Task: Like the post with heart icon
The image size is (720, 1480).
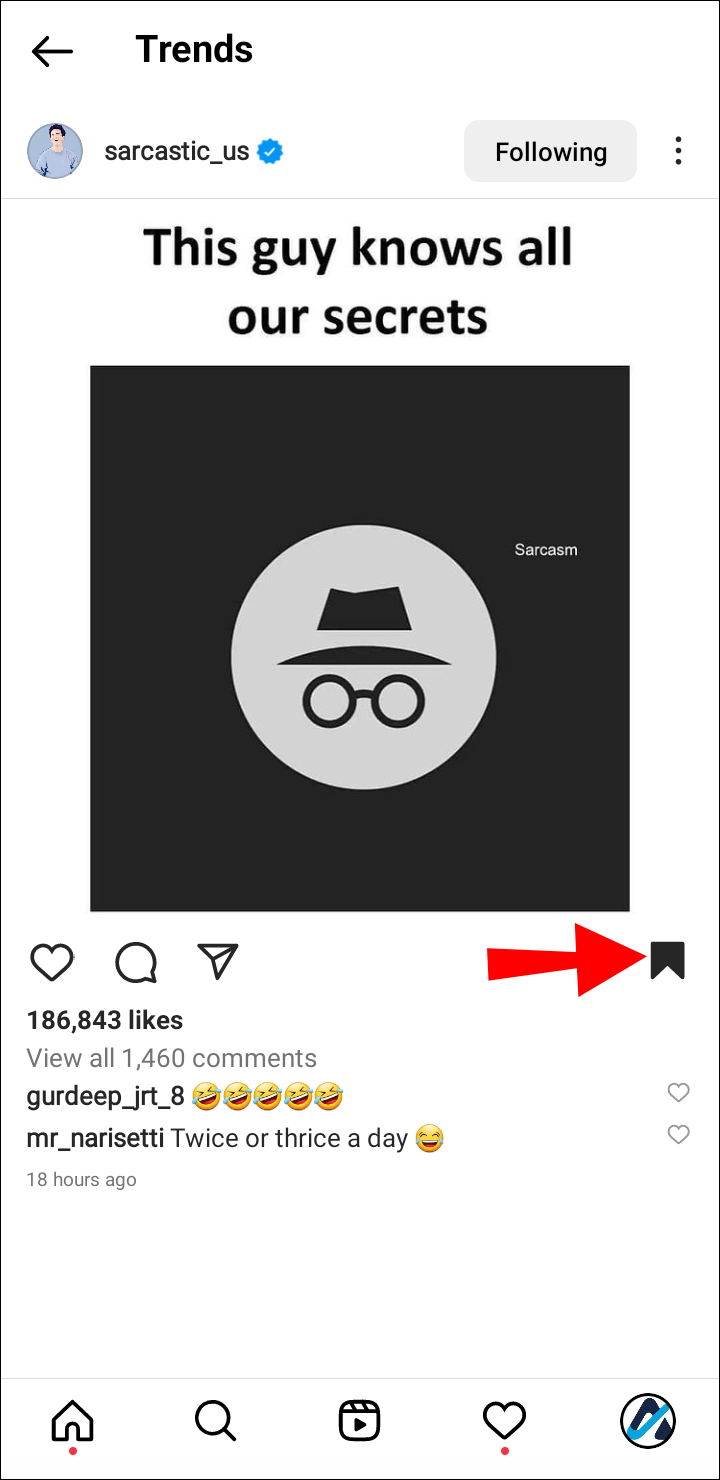Action: tap(52, 962)
